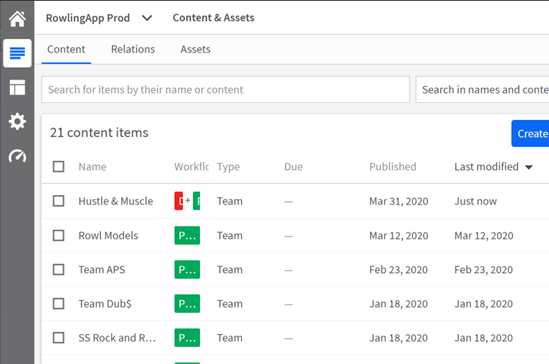
Task: Click the green workflow badge for Hustle & Muscle
Action: coord(196,201)
